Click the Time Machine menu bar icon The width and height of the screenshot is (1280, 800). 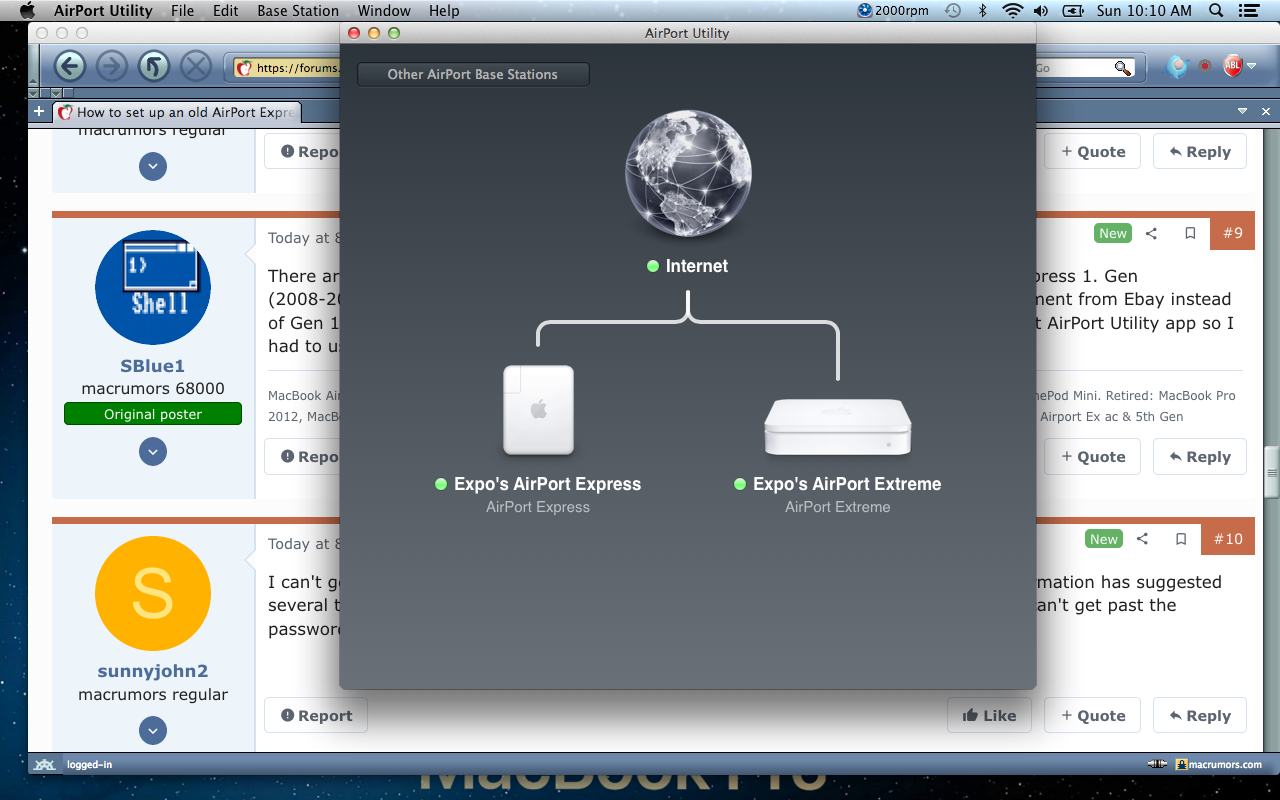pyautogui.click(x=953, y=11)
